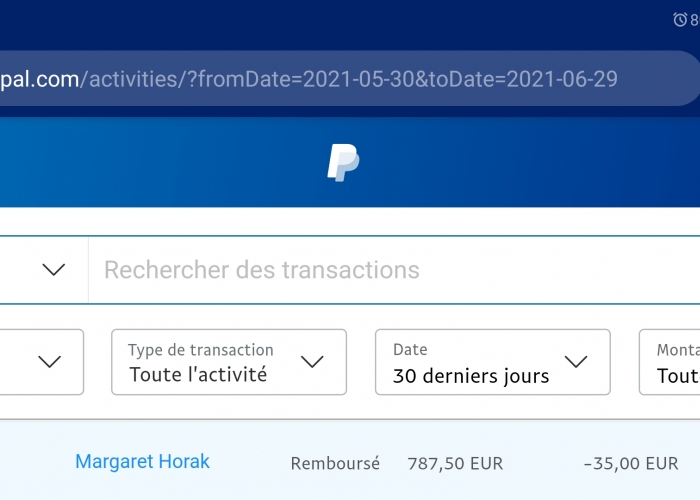Click the PayPal logo in the header
The image size is (700, 500).
pos(343,162)
